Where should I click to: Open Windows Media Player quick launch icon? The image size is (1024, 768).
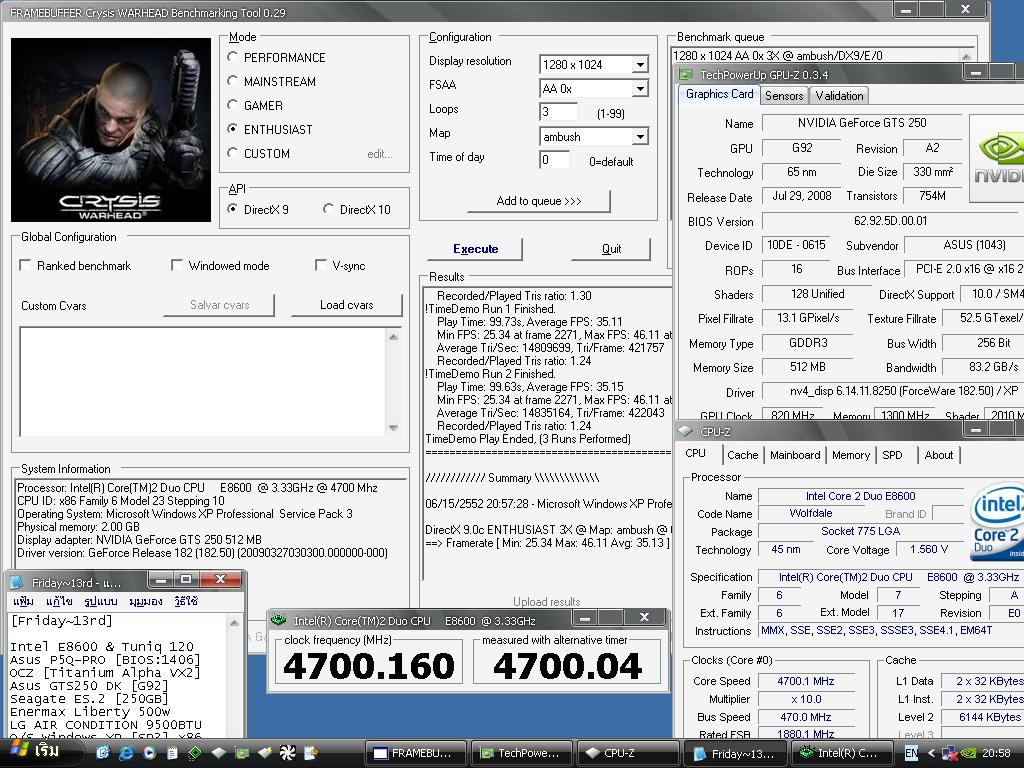coord(149,753)
